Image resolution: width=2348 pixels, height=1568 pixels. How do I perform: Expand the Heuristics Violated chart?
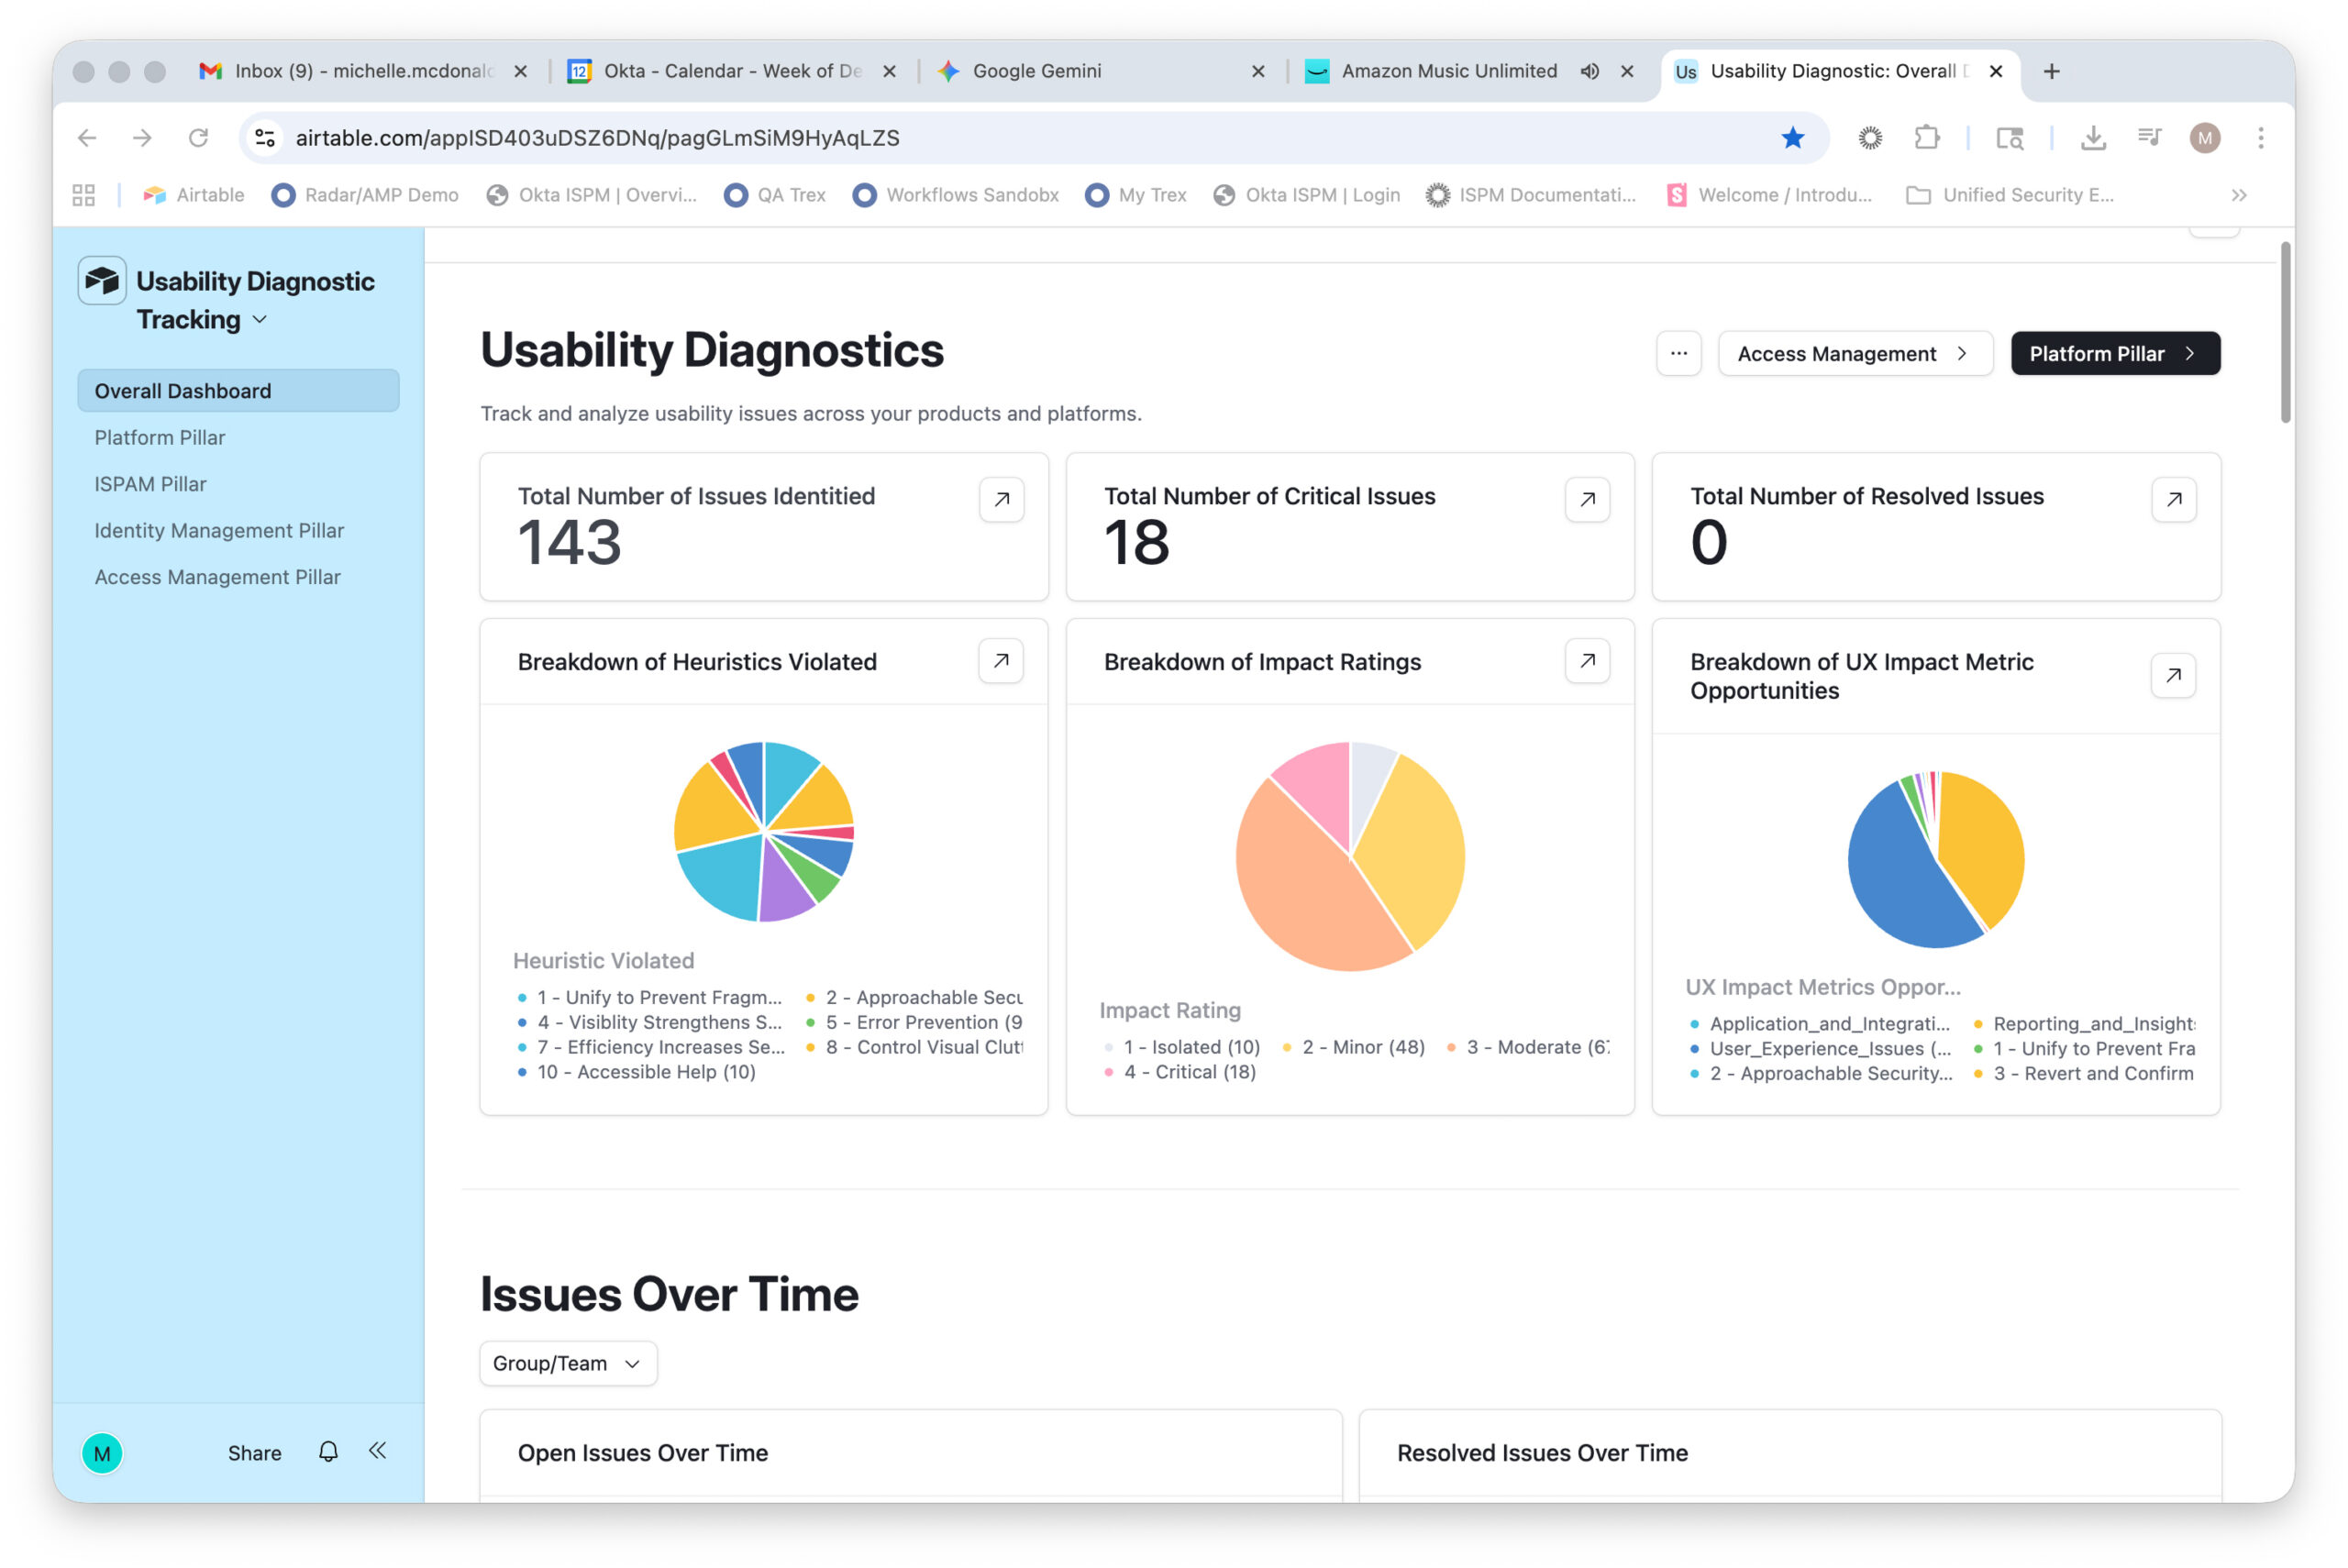pos(1001,661)
